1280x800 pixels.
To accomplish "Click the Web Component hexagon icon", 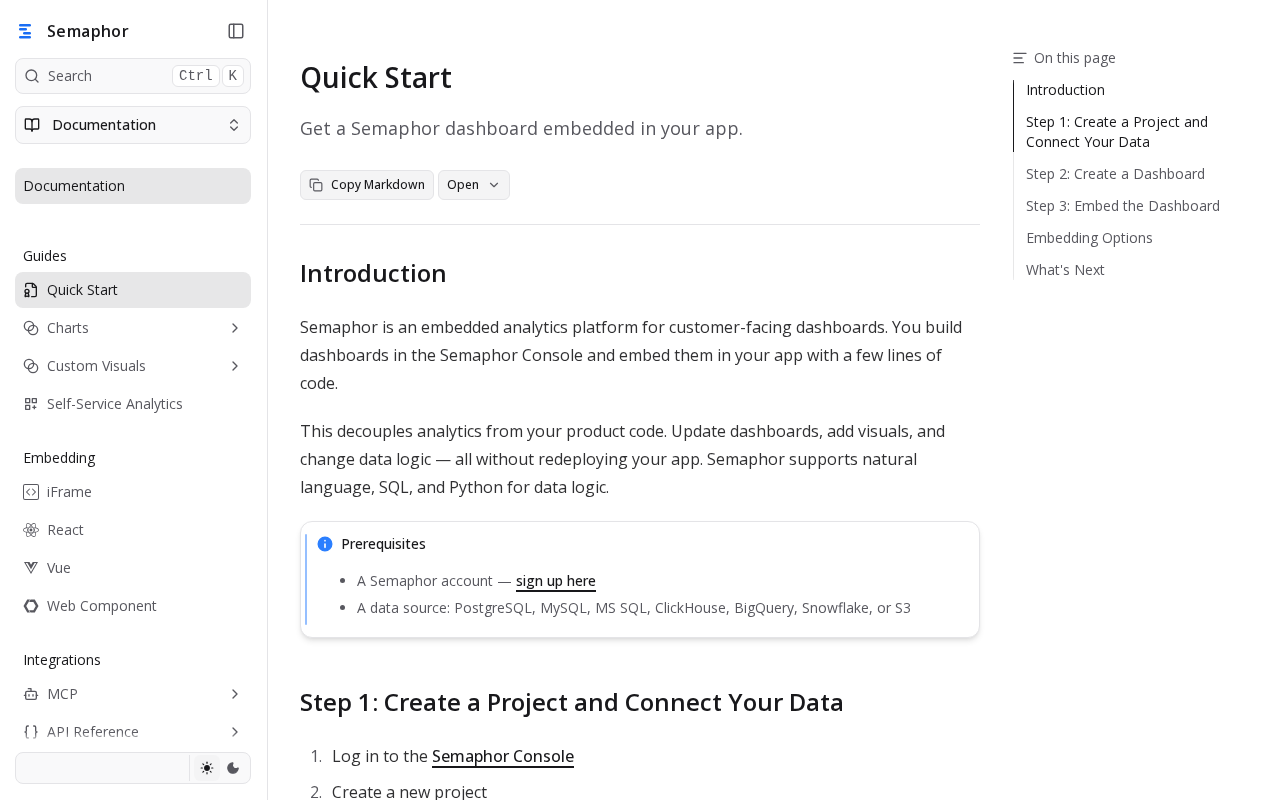I will click(31, 606).
